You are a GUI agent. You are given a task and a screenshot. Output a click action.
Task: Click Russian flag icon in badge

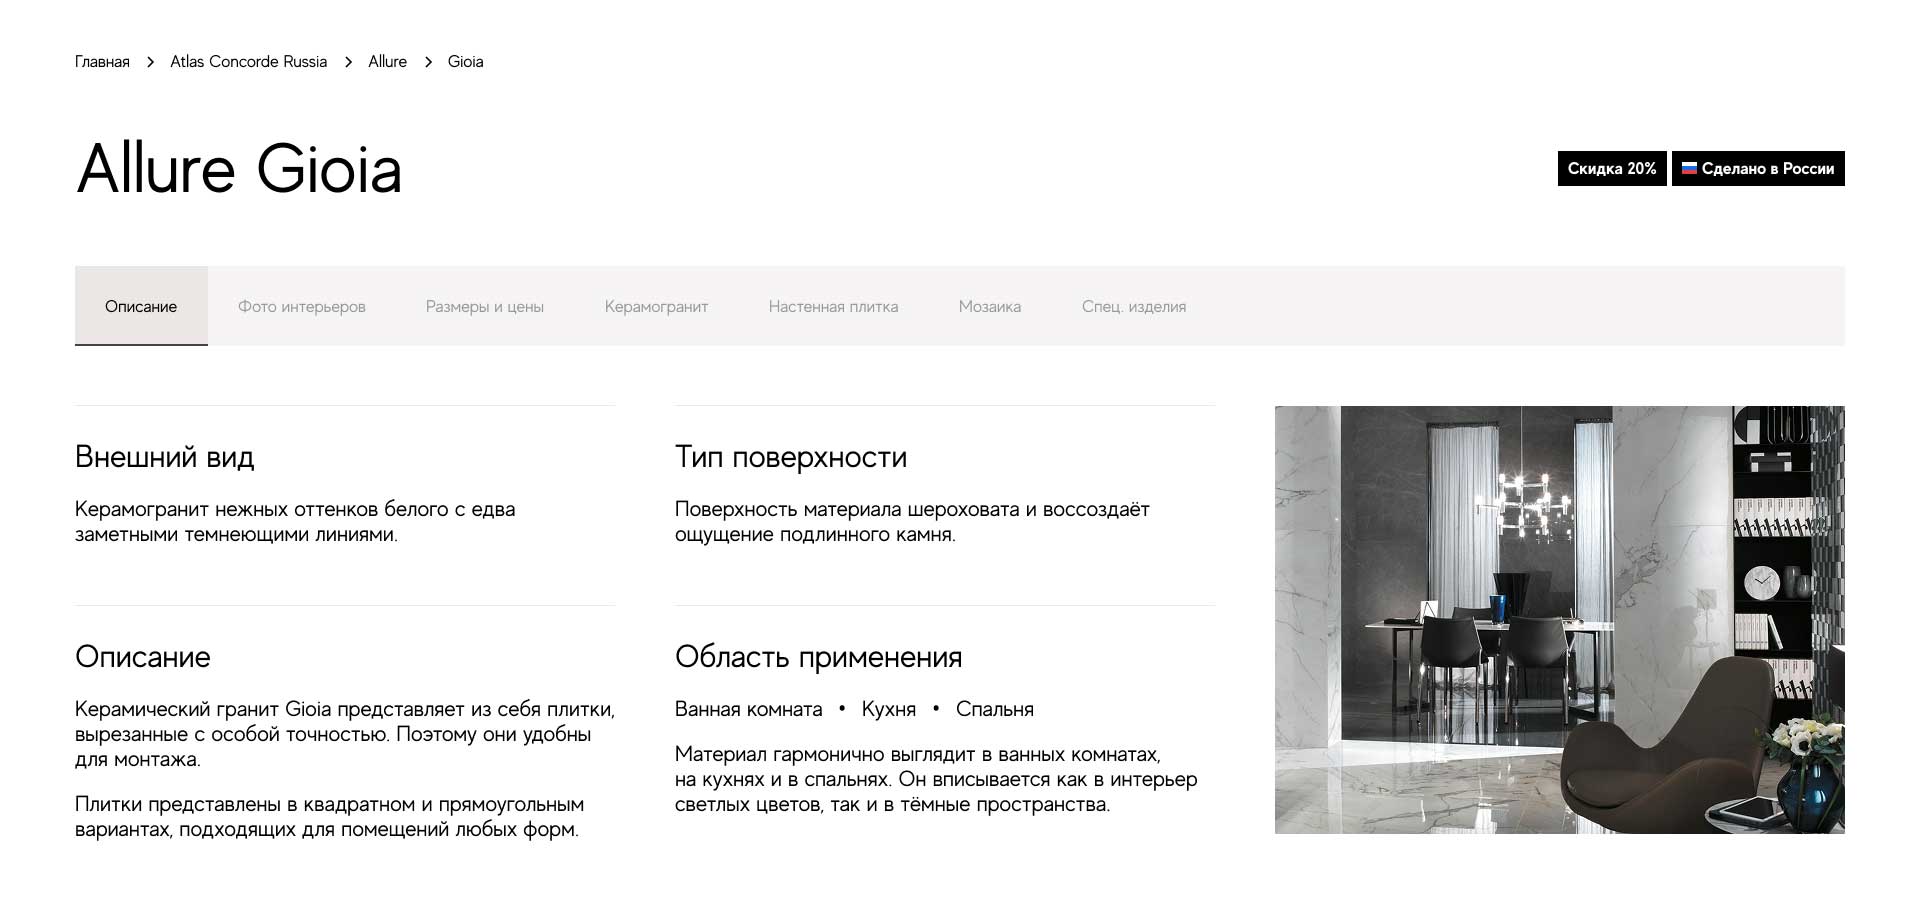1689,168
